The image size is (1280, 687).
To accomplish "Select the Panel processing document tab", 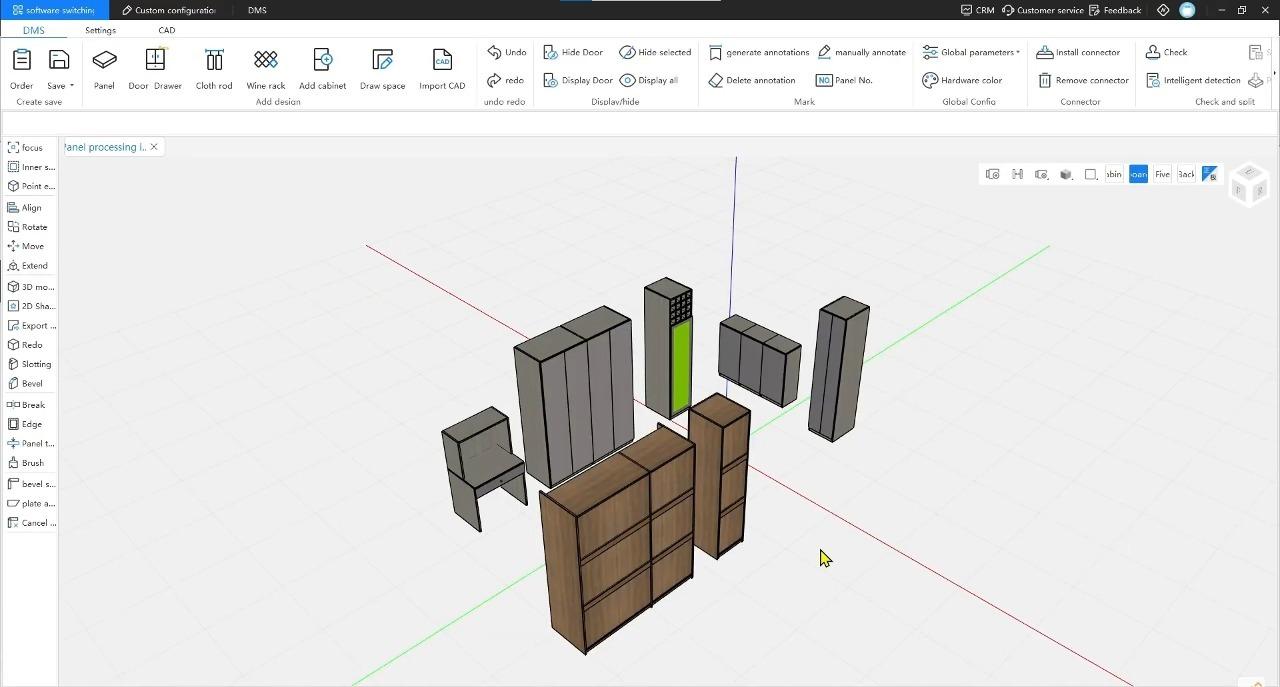I will (x=104, y=147).
